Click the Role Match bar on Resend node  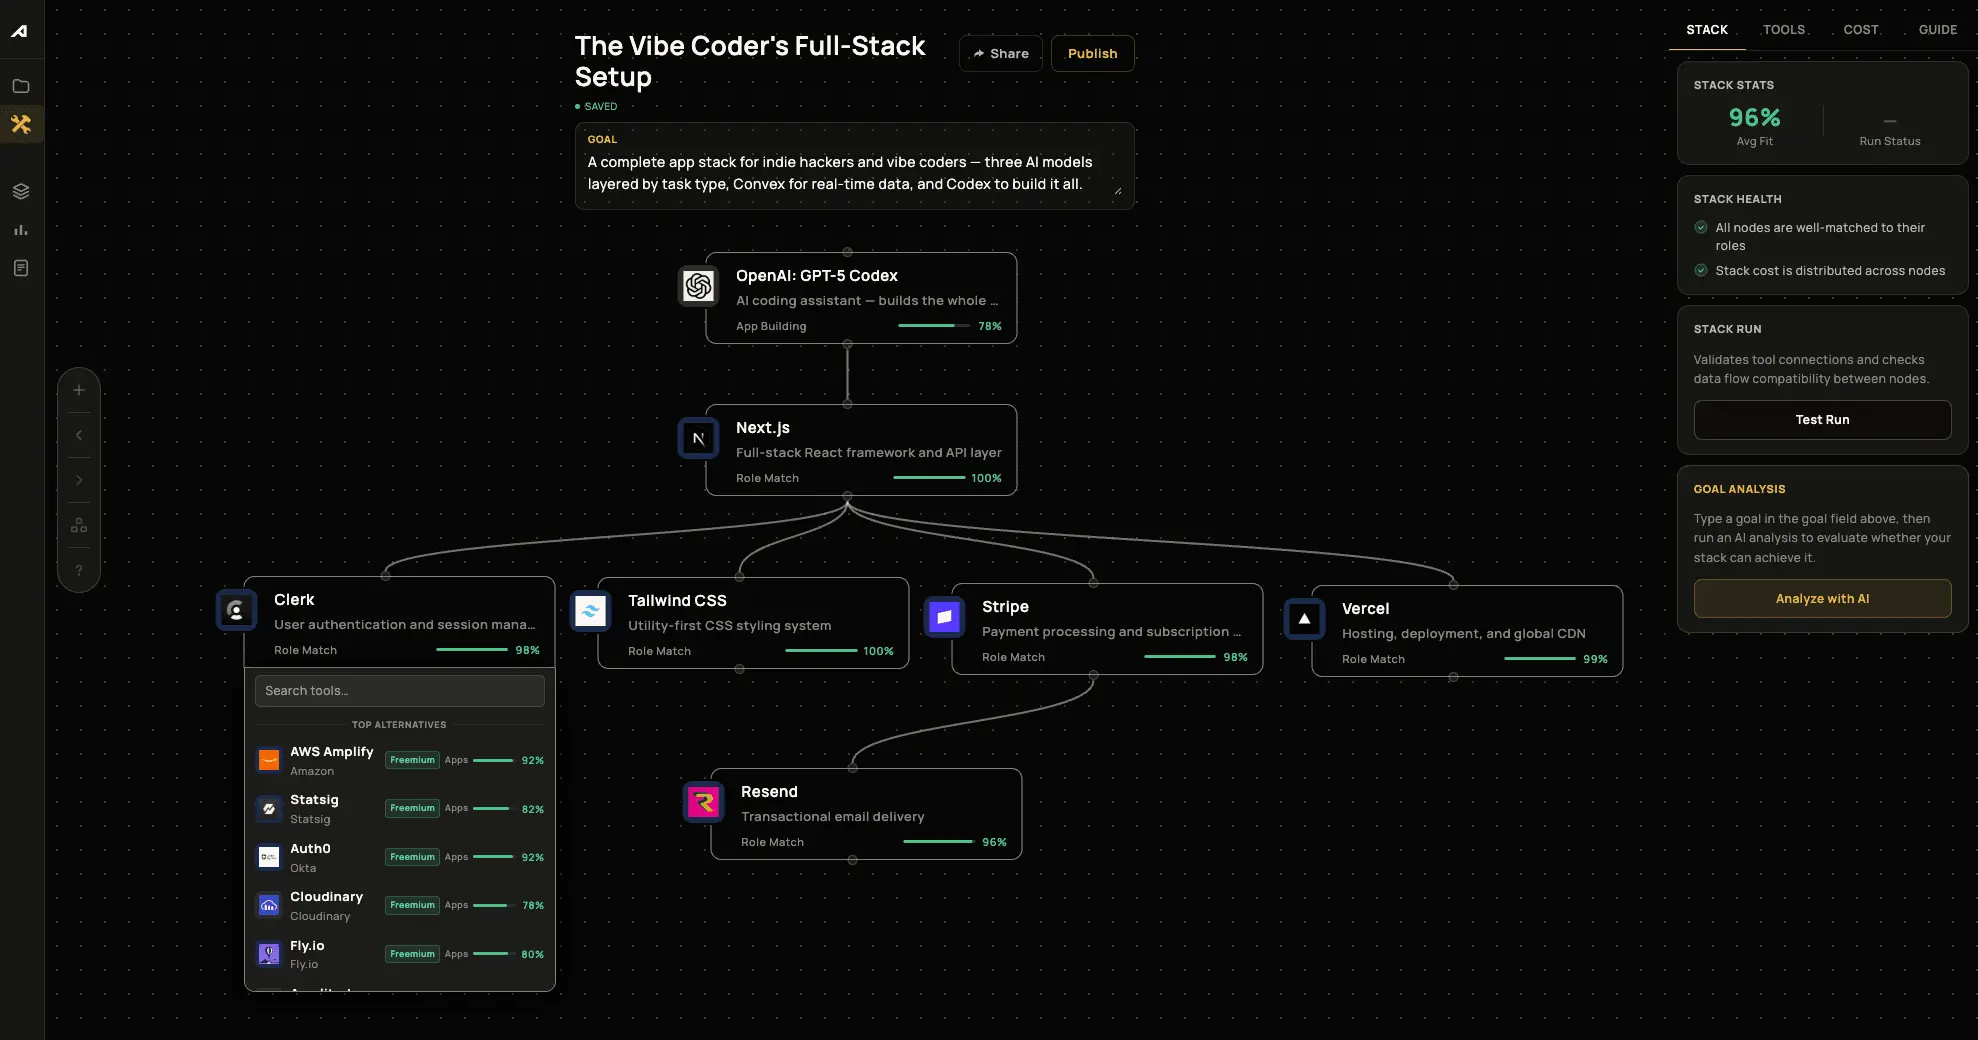[x=939, y=842]
